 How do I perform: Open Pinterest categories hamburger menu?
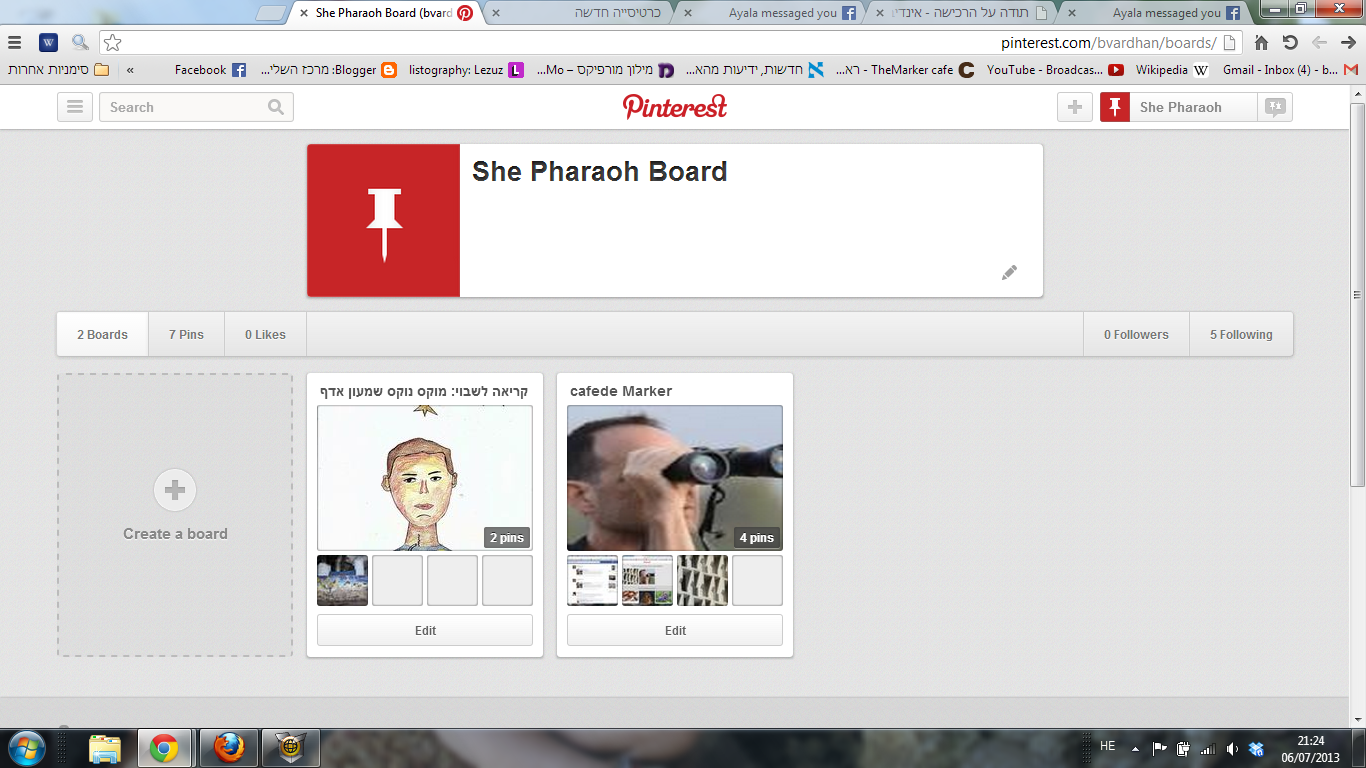pyautogui.click(x=75, y=107)
